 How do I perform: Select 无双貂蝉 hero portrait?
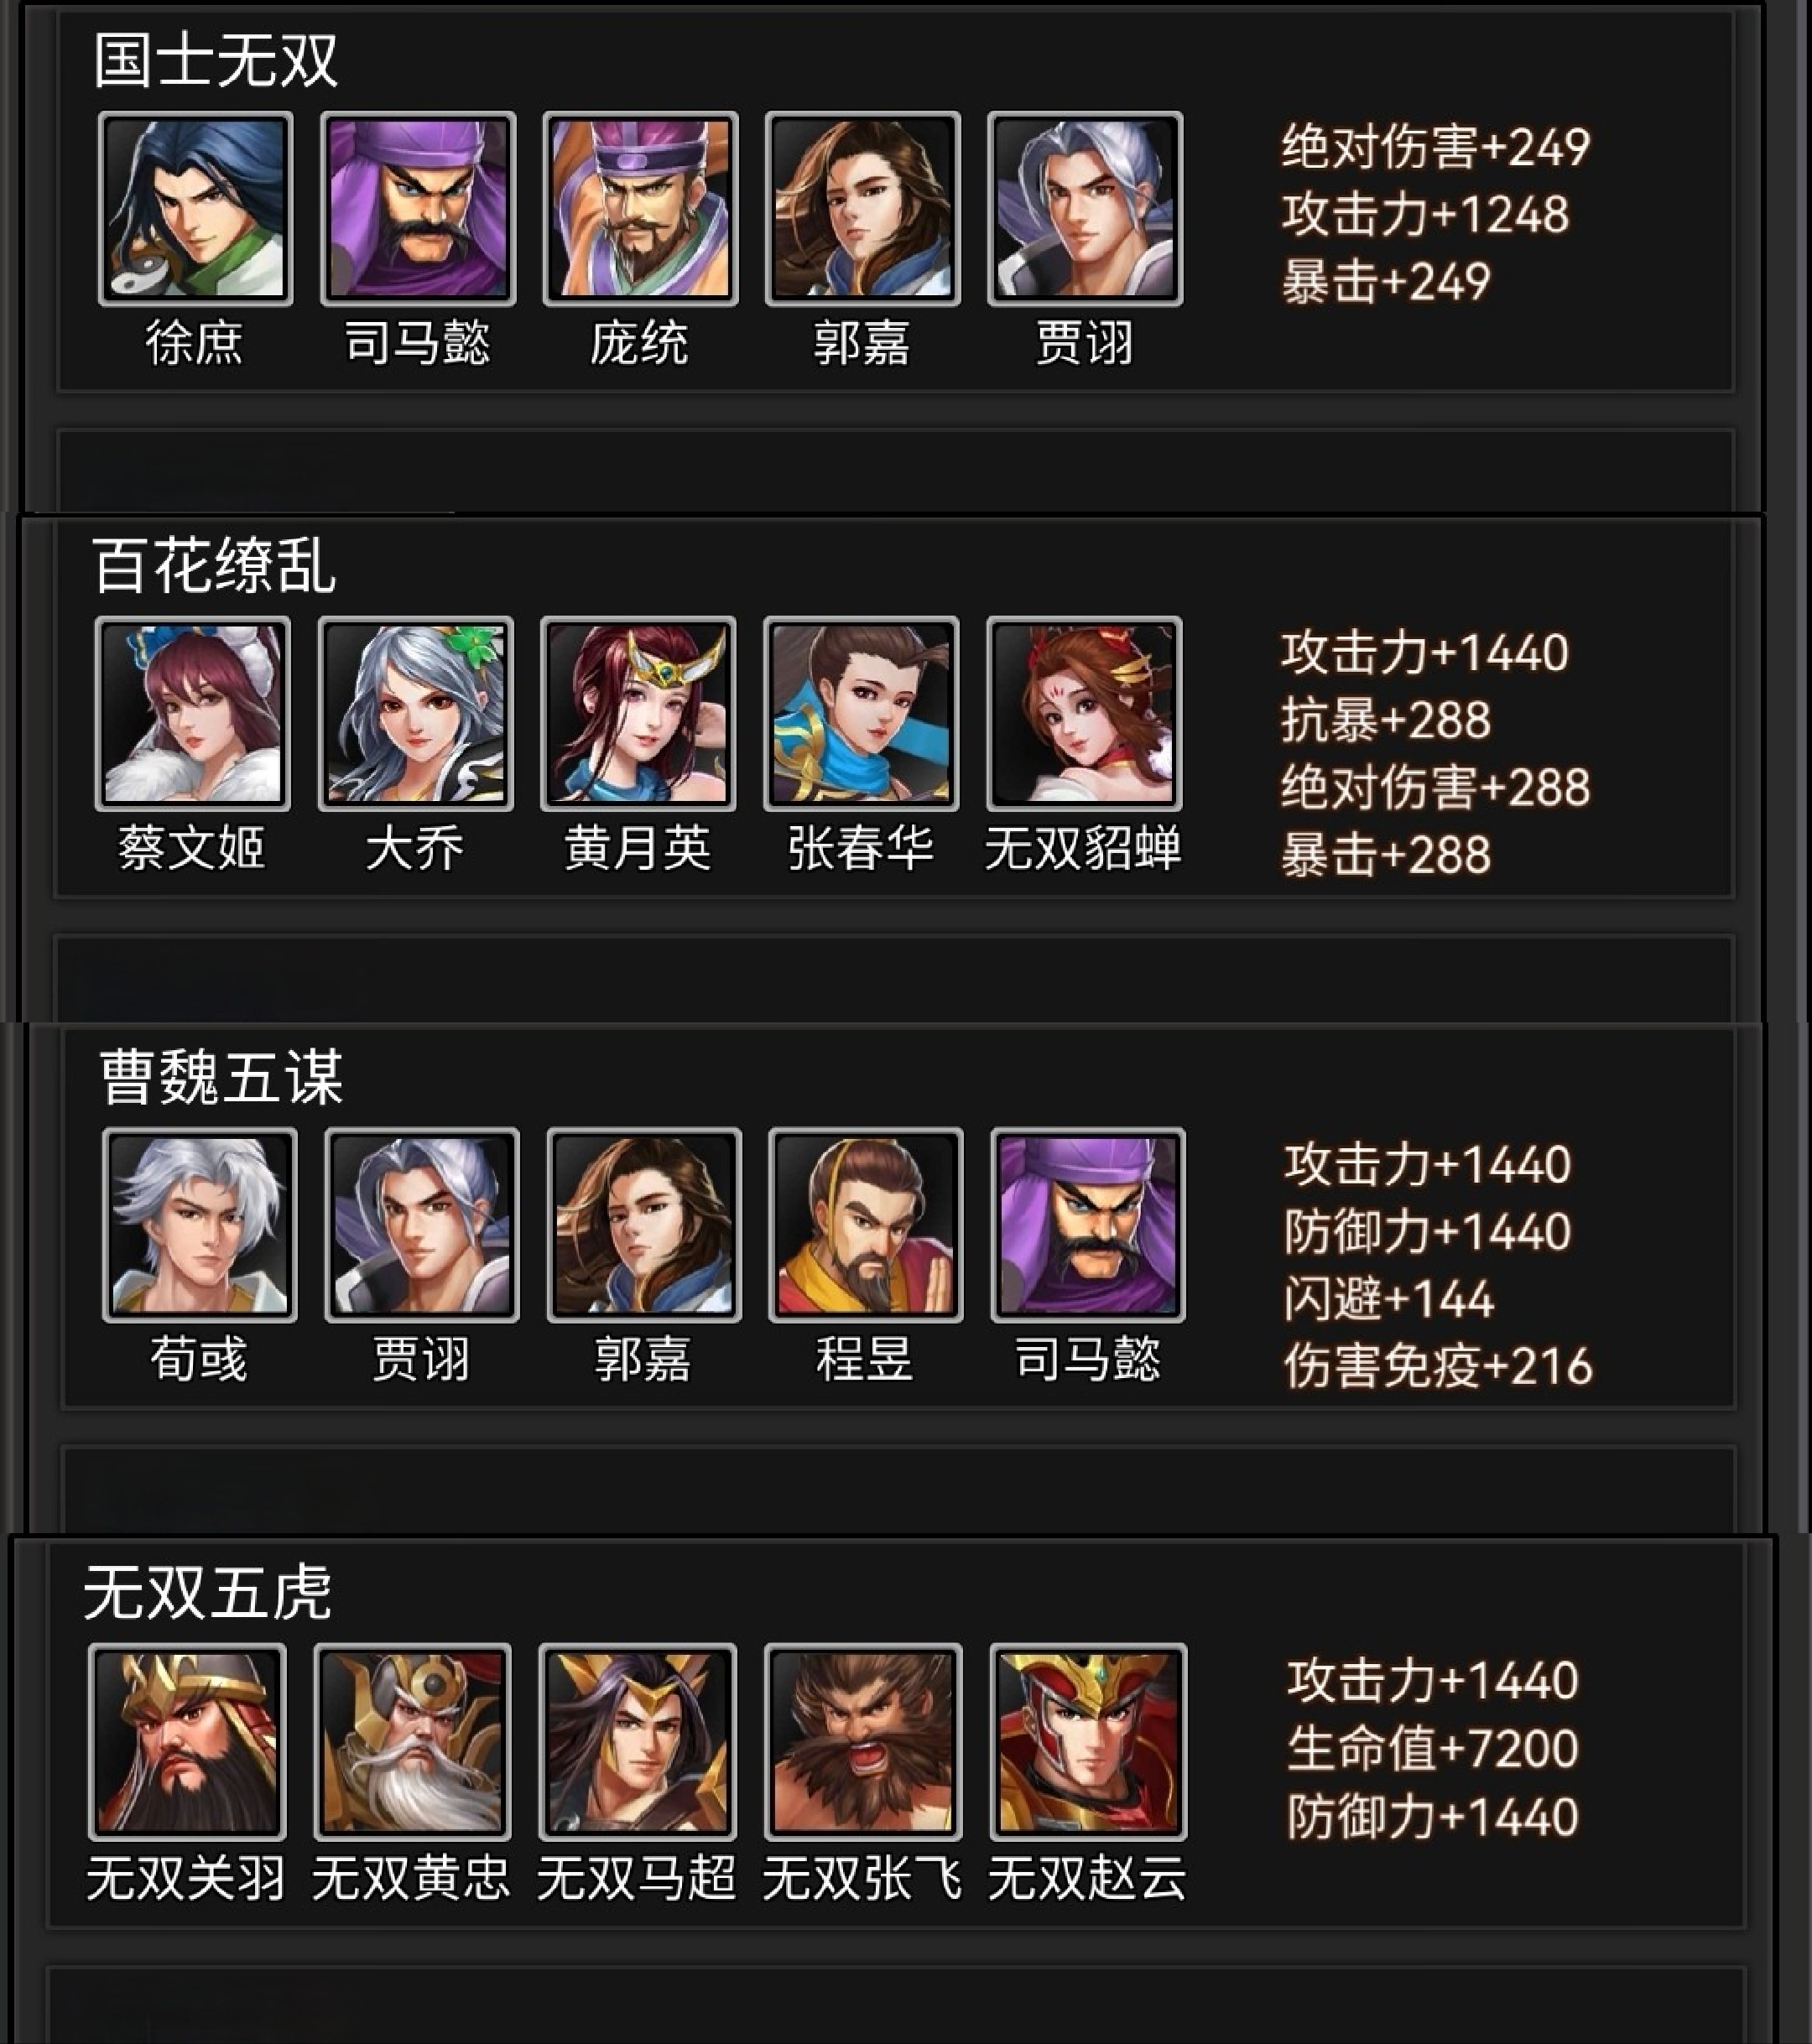point(1084,713)
